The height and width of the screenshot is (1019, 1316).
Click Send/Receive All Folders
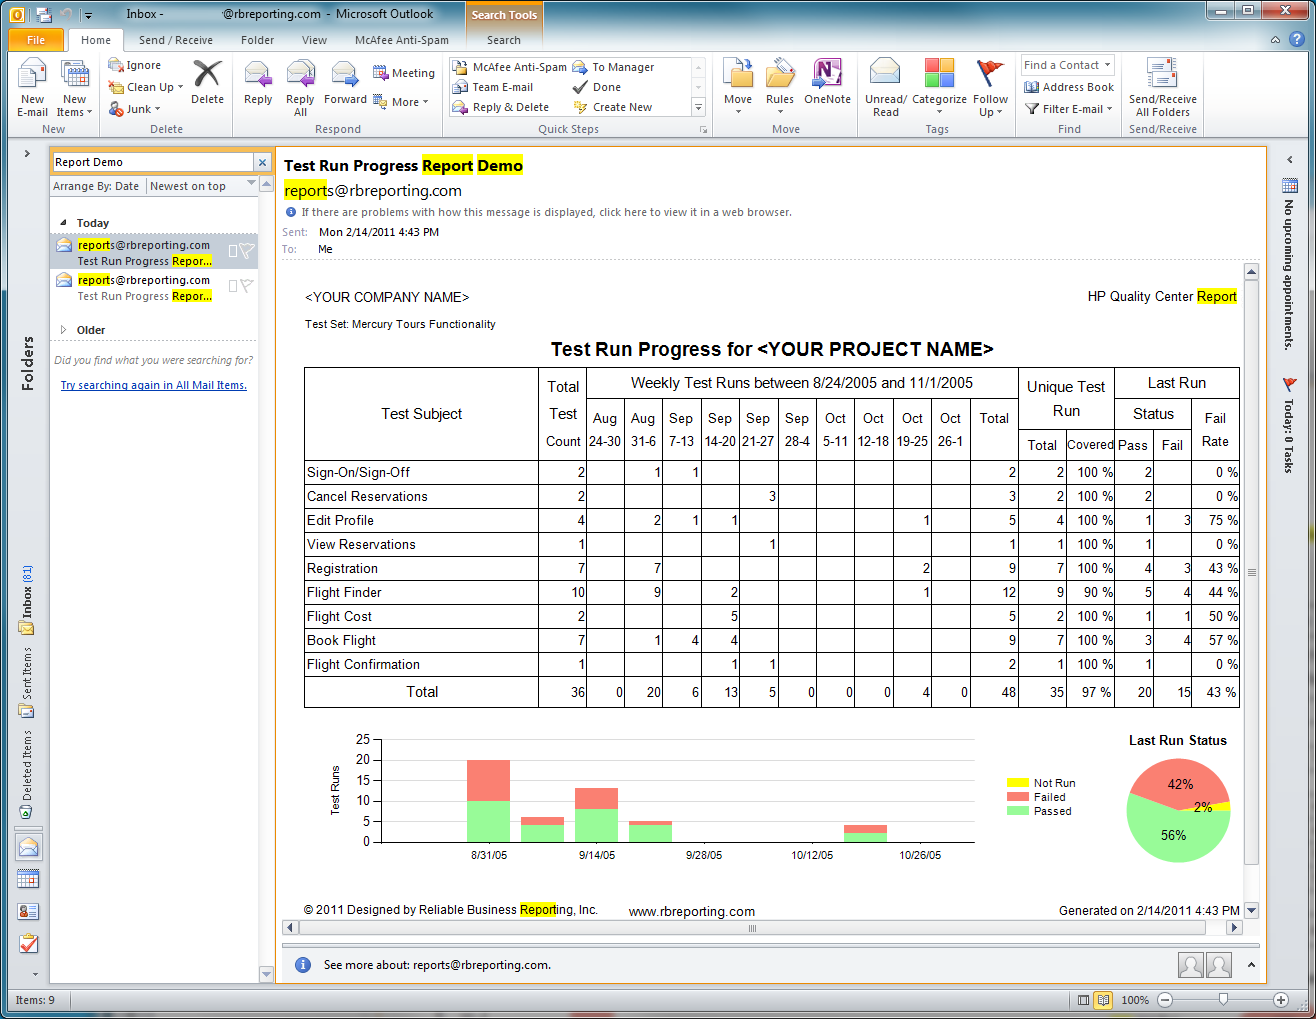pos(1162,85)
